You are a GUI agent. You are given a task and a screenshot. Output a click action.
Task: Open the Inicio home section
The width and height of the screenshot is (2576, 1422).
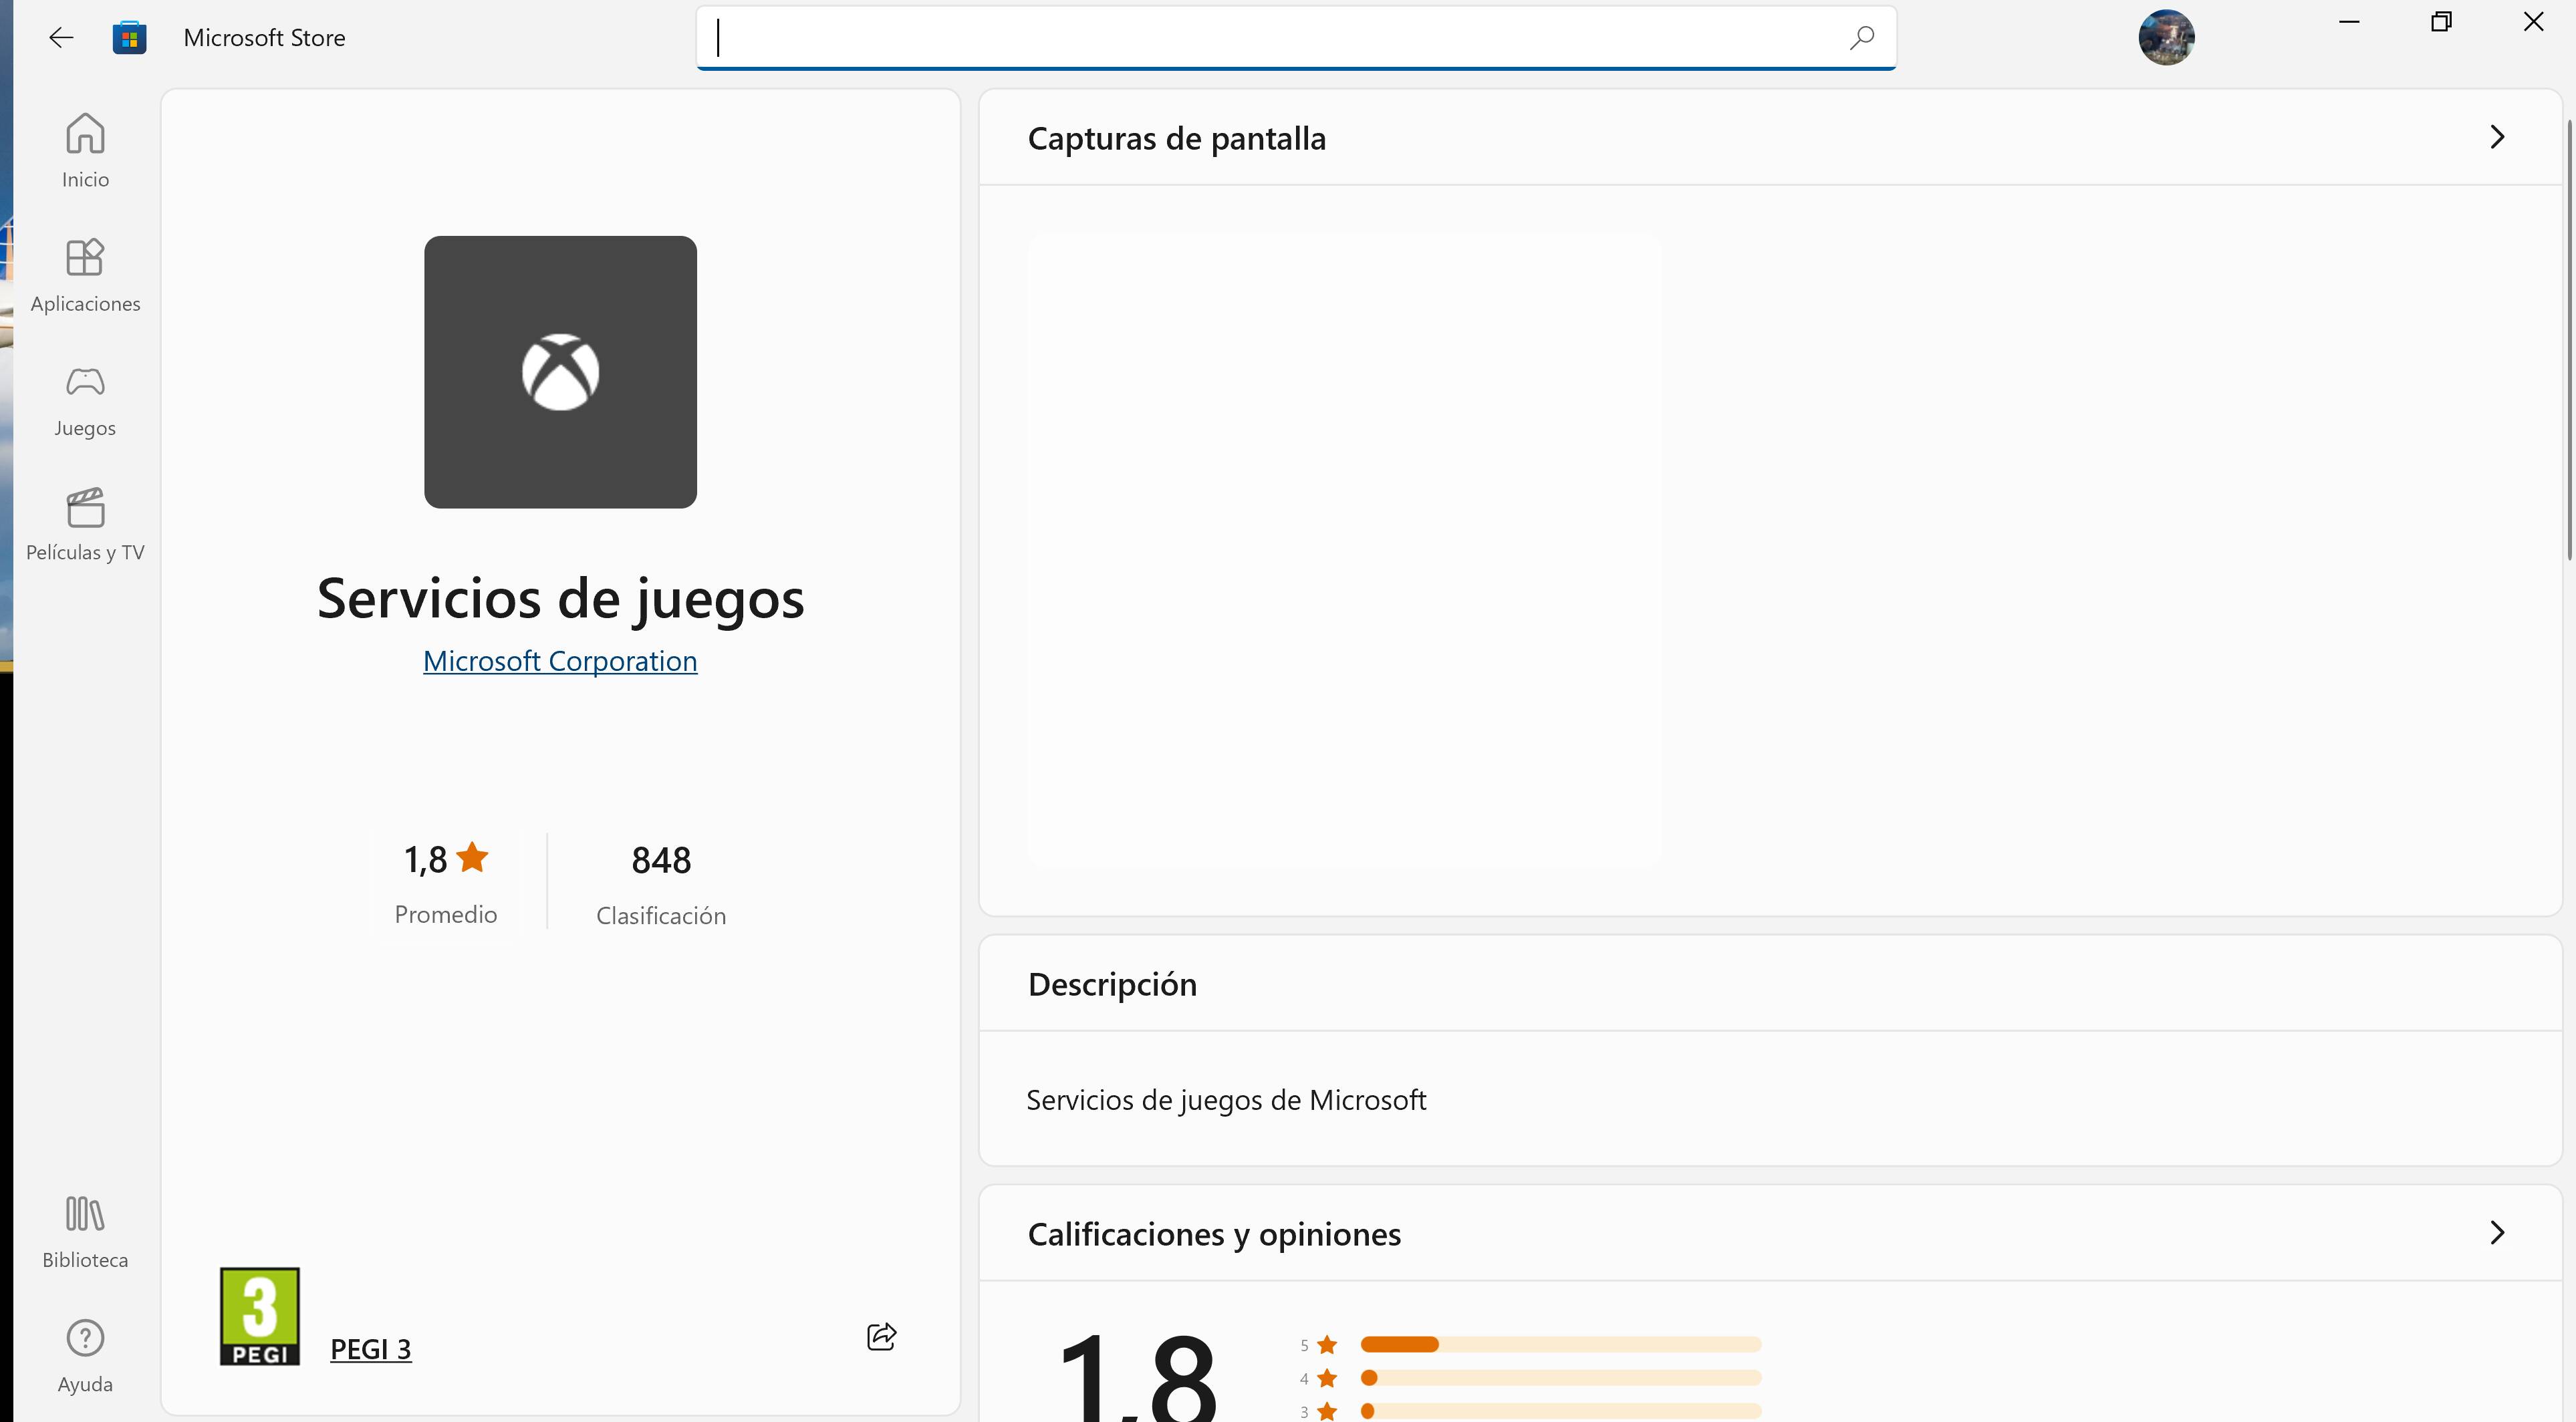(85, 150)
